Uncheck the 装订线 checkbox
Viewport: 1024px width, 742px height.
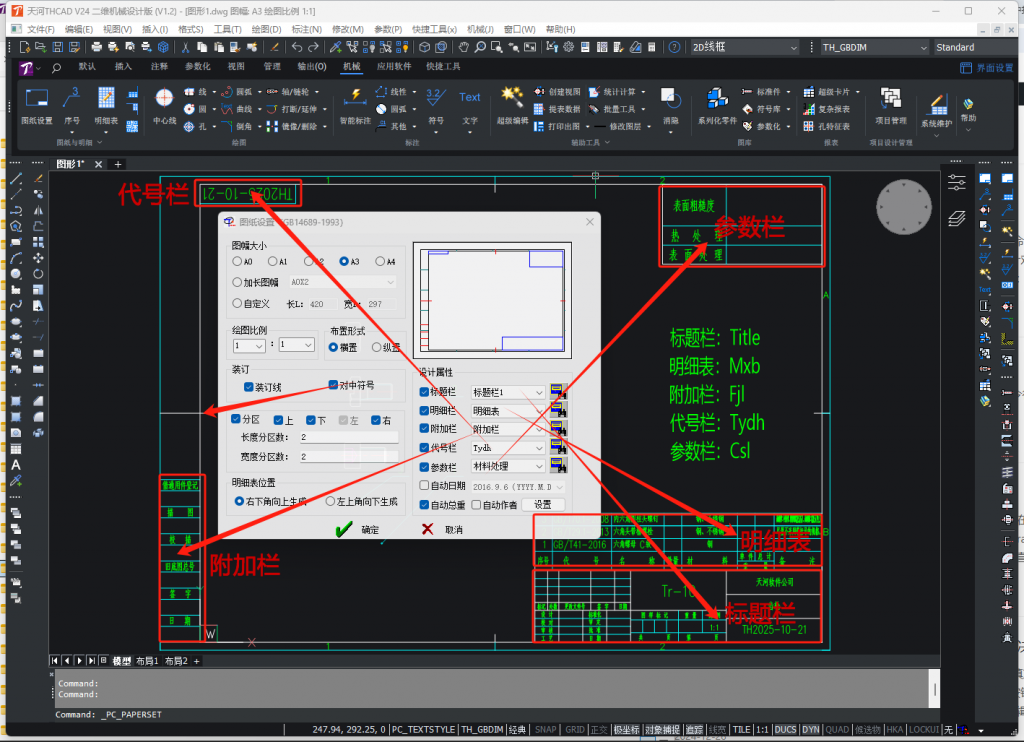249,386
